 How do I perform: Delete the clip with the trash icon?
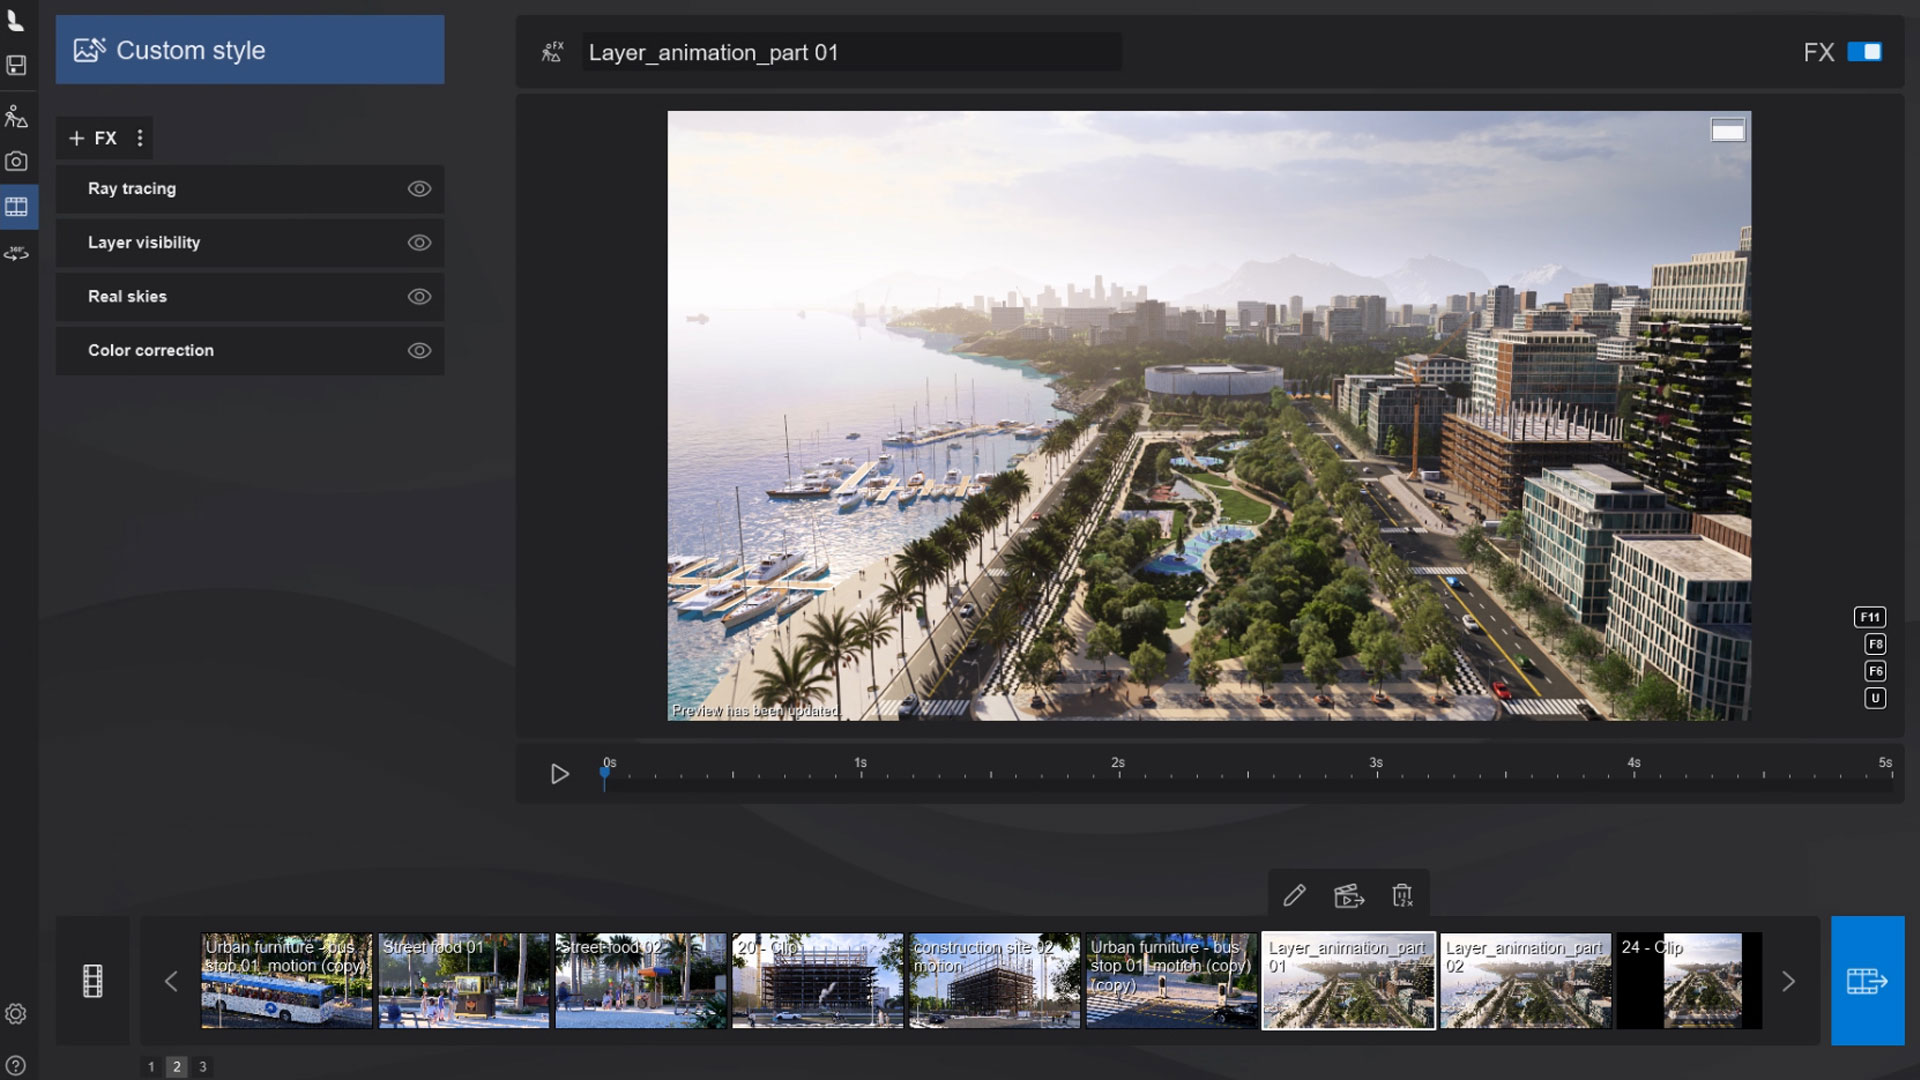[x=1402, y=896]
